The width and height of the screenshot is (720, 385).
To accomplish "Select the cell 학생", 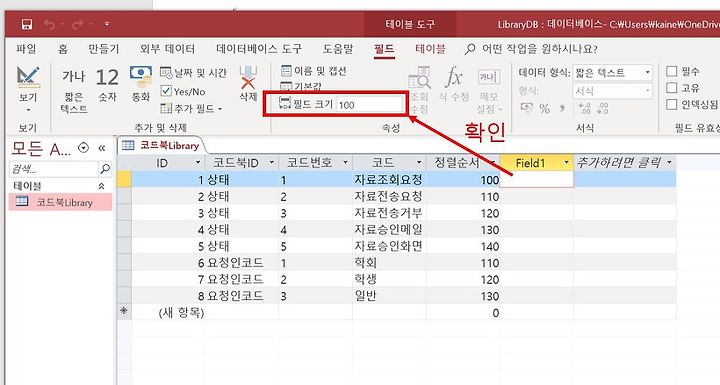I will tap(389, 279).
